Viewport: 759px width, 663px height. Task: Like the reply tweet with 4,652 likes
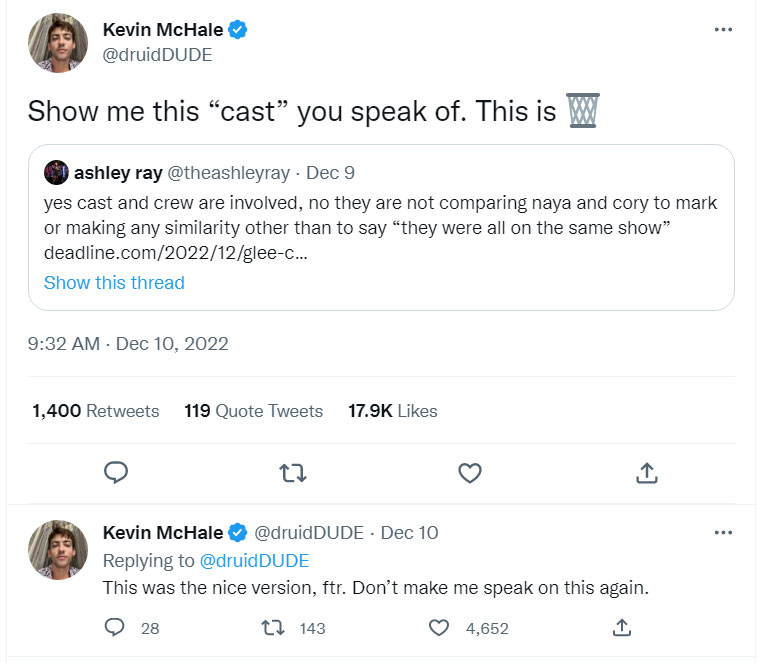coord(438,628)
